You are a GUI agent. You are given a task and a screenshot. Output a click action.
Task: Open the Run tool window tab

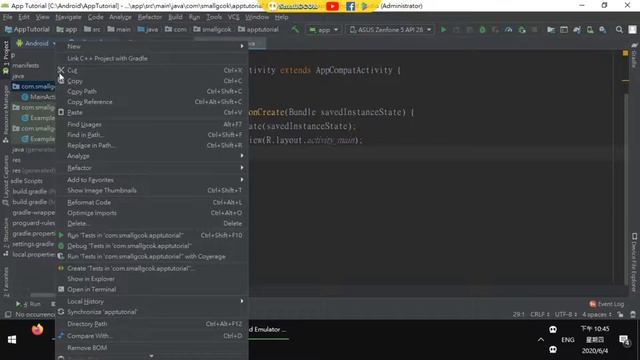[x=28, y=304]
